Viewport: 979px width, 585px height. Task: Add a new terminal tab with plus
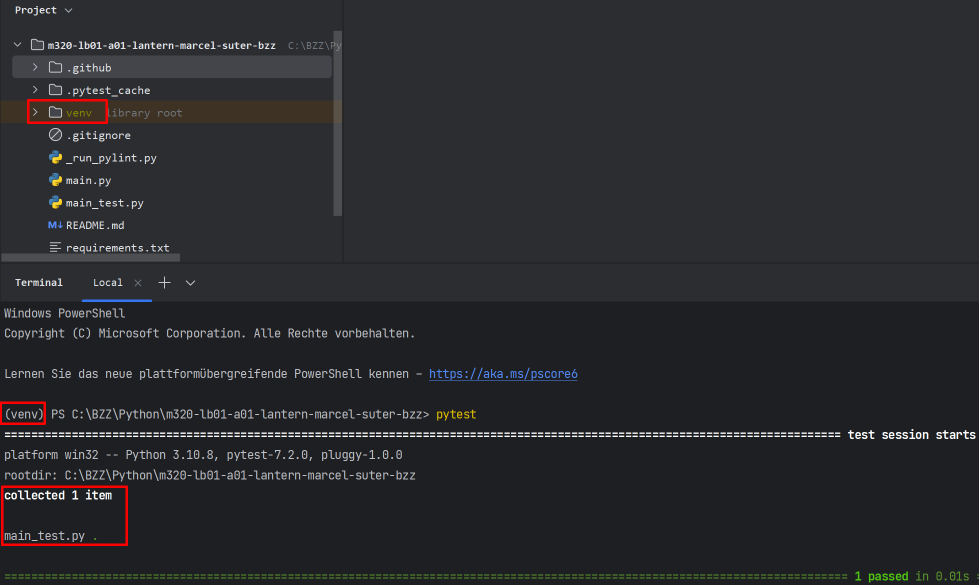[x=164, y=283]
